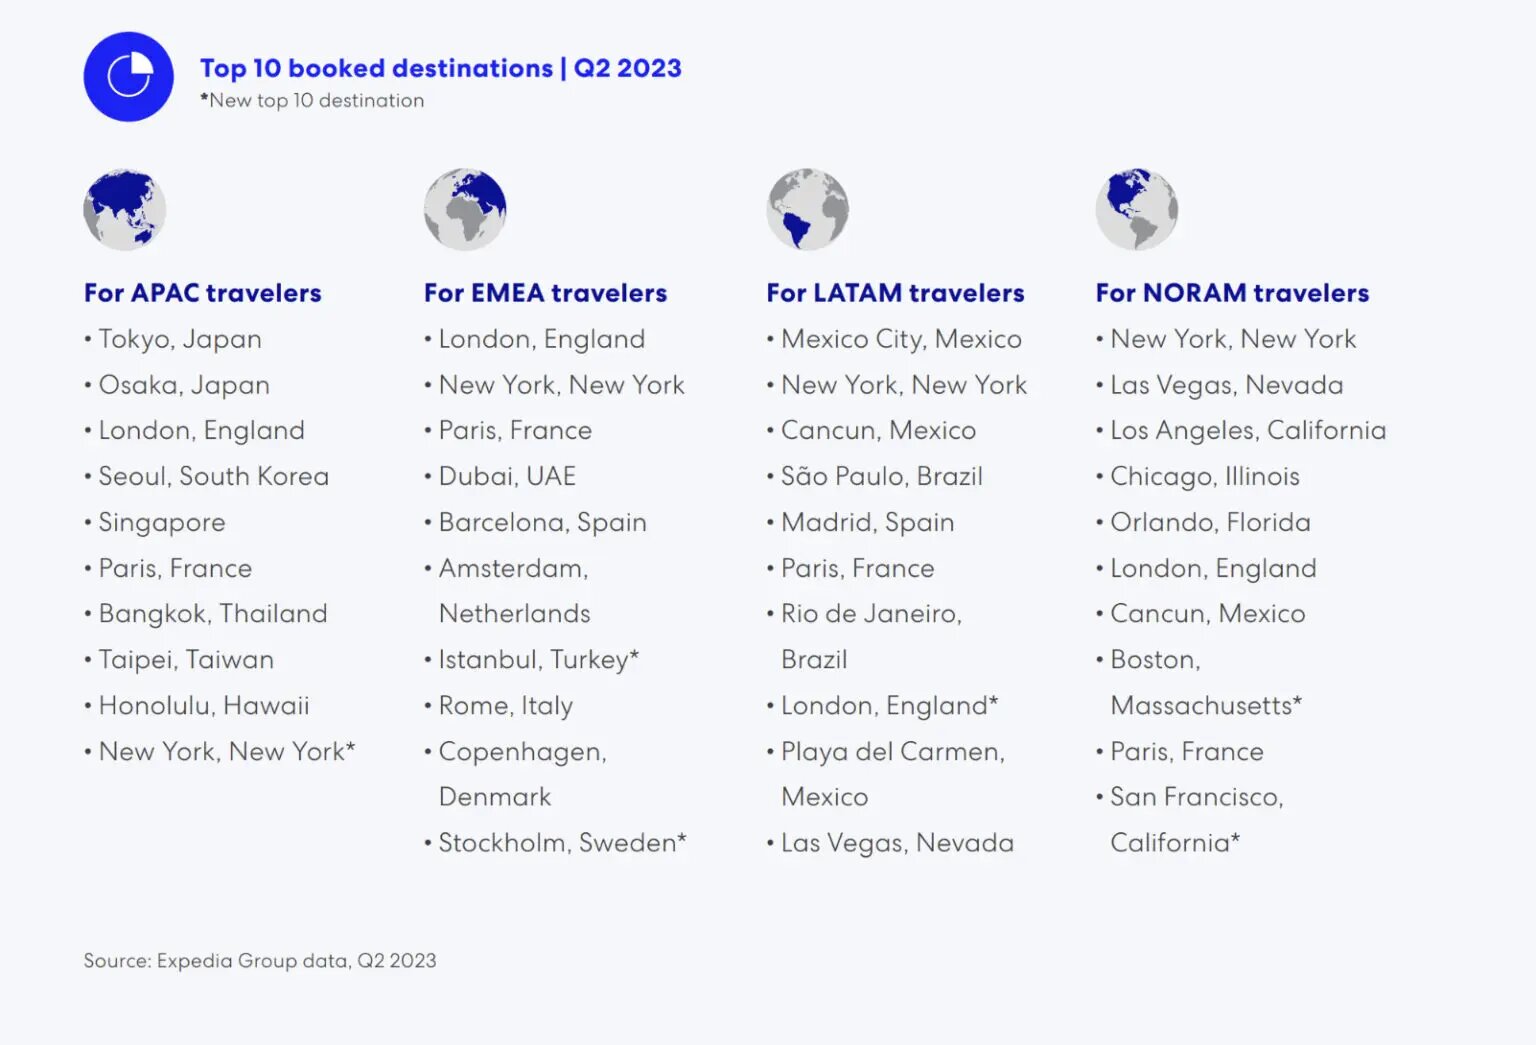This screenshot has height=1045, width=1536.
Task: Open the 'For APAC travelers' heading
Action: coord(202,292)
